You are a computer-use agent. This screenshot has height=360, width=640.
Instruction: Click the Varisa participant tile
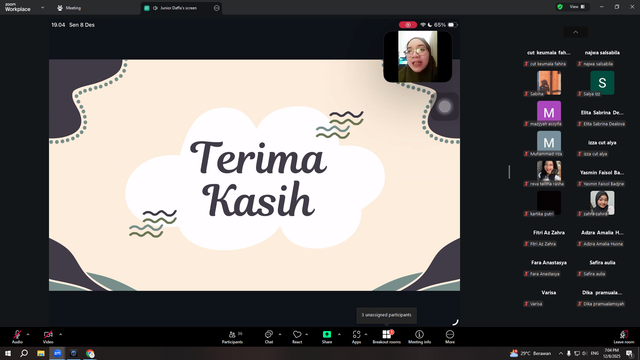coord(549,293)
